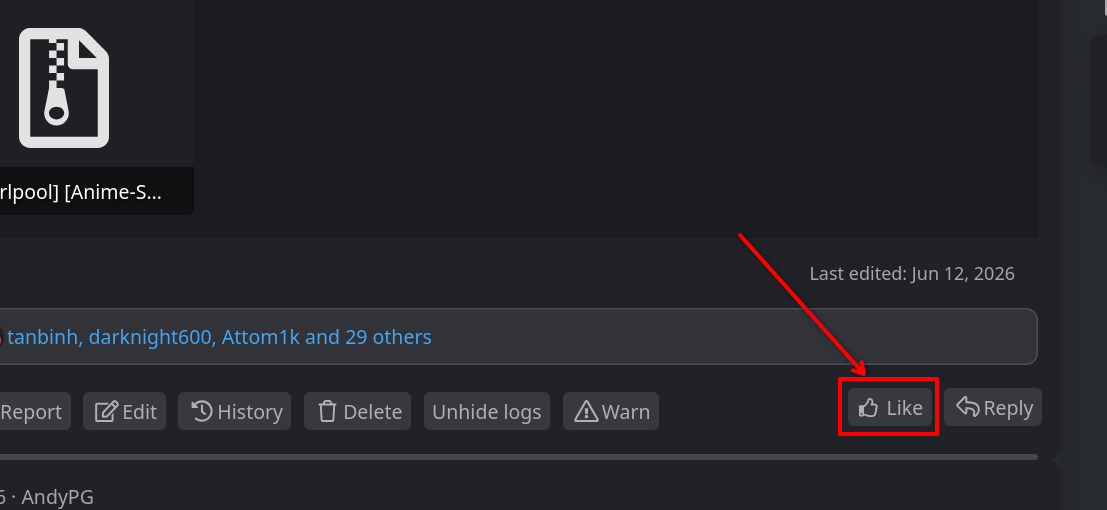Open darknight600's profile link

(150, 337)
